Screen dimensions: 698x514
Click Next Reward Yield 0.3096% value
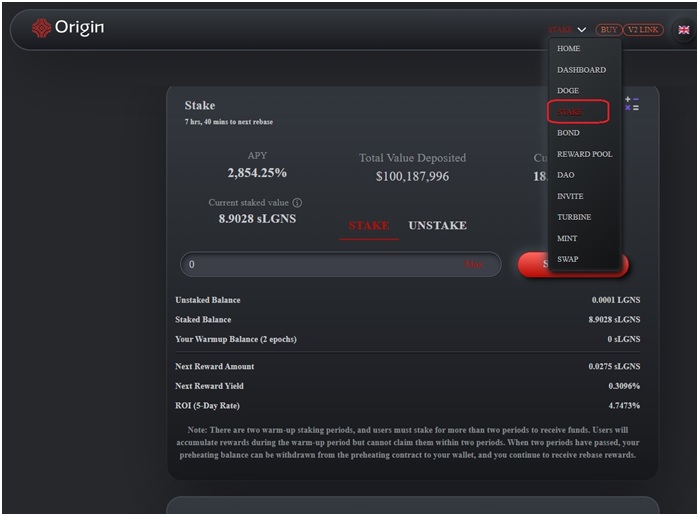tap(624, 386)
